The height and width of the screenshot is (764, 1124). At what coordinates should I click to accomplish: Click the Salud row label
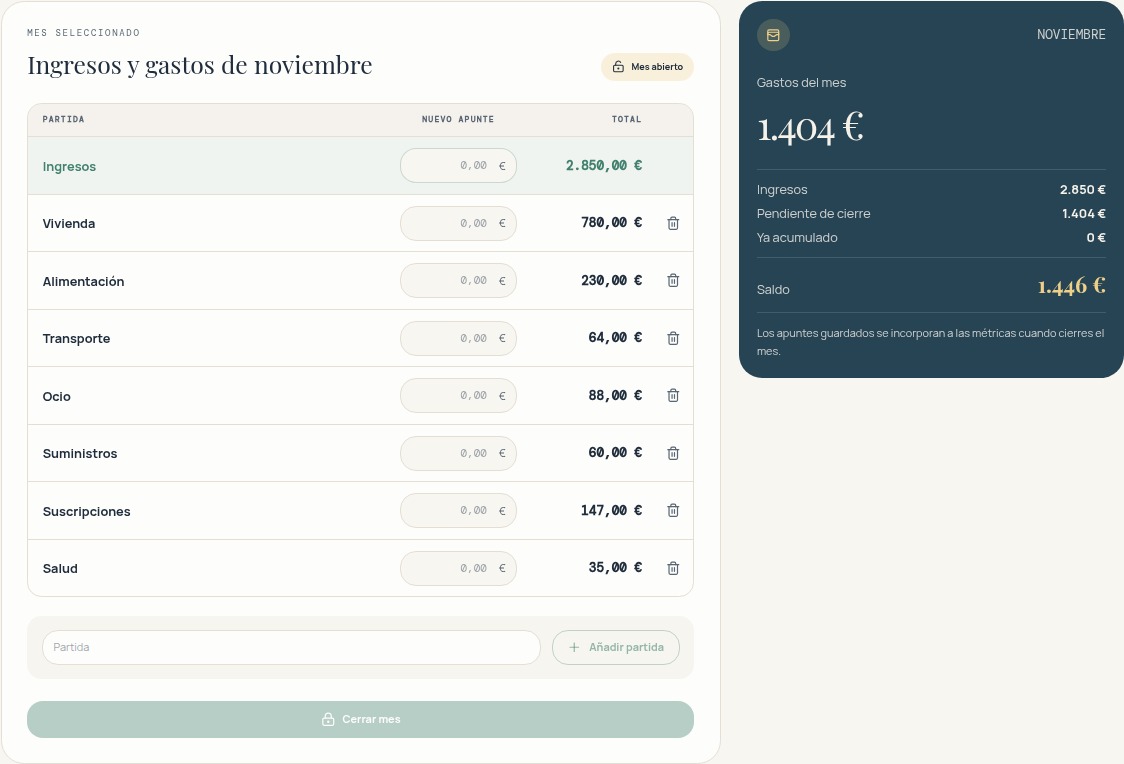tap(60, 568)
